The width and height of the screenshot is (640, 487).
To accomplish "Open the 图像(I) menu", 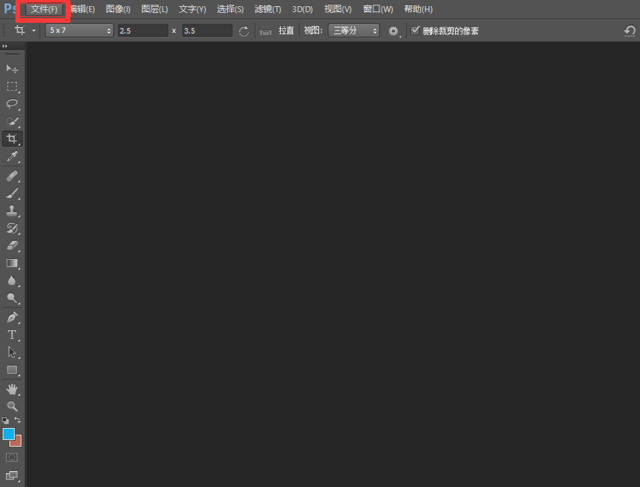I will (x=118, y=9).
